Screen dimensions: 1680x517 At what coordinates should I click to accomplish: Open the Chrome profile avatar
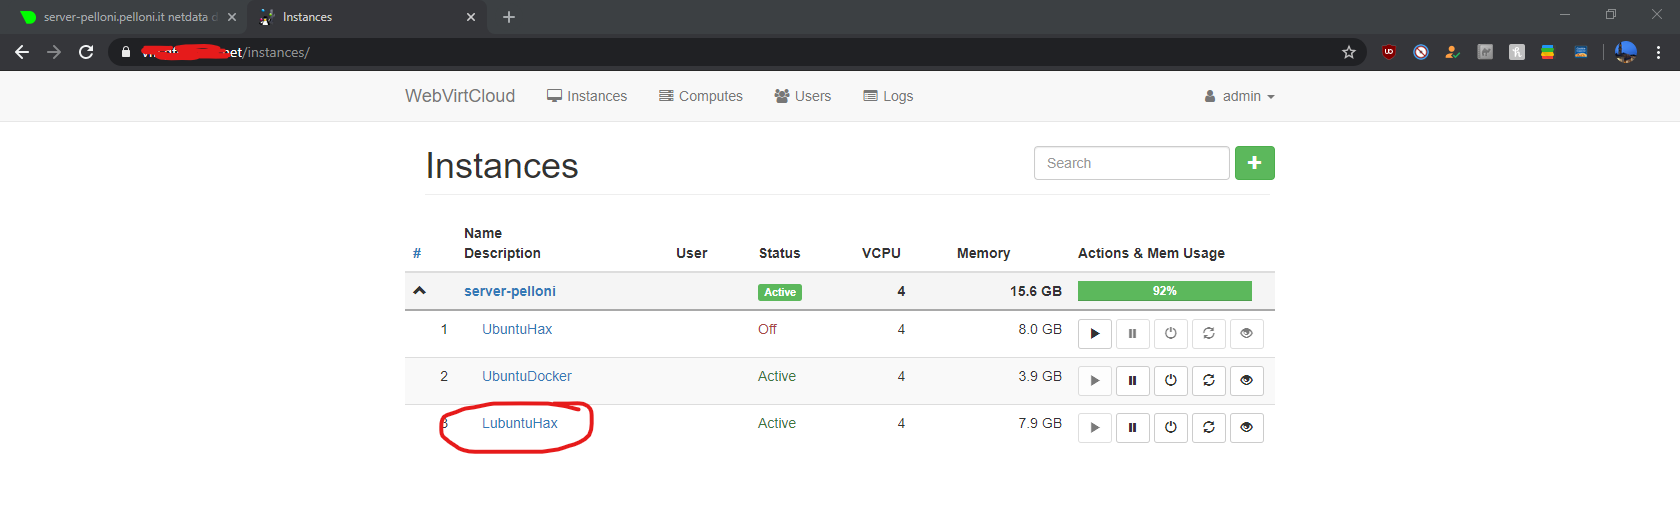(x=1626, y=52)
